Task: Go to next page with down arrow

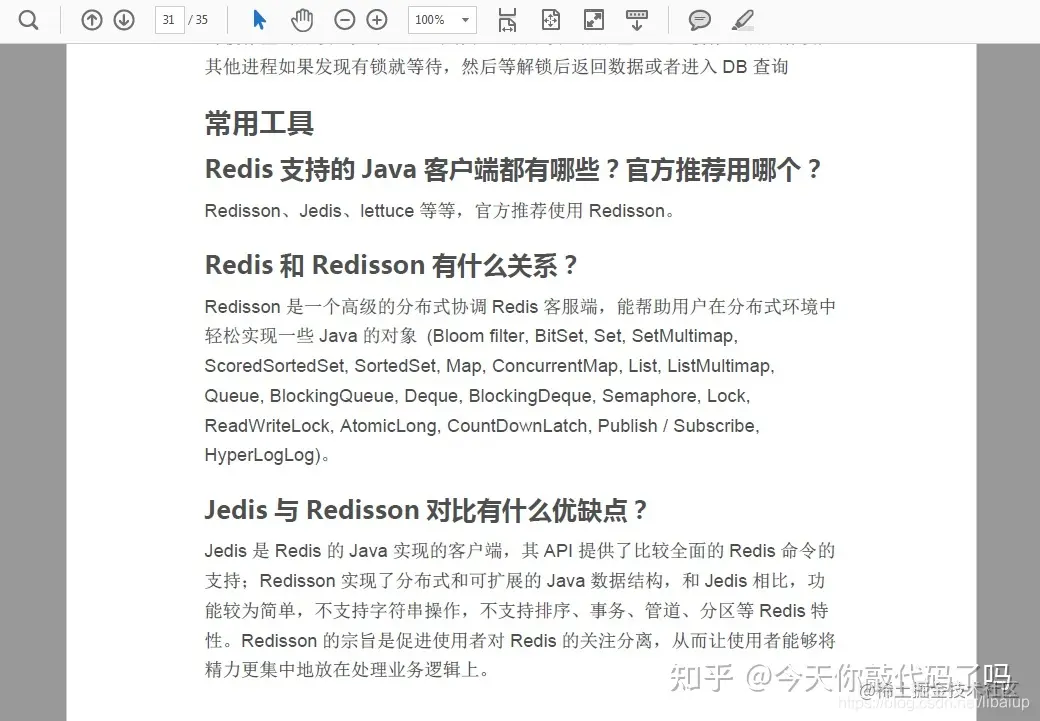Action: (x=124, y=21)
